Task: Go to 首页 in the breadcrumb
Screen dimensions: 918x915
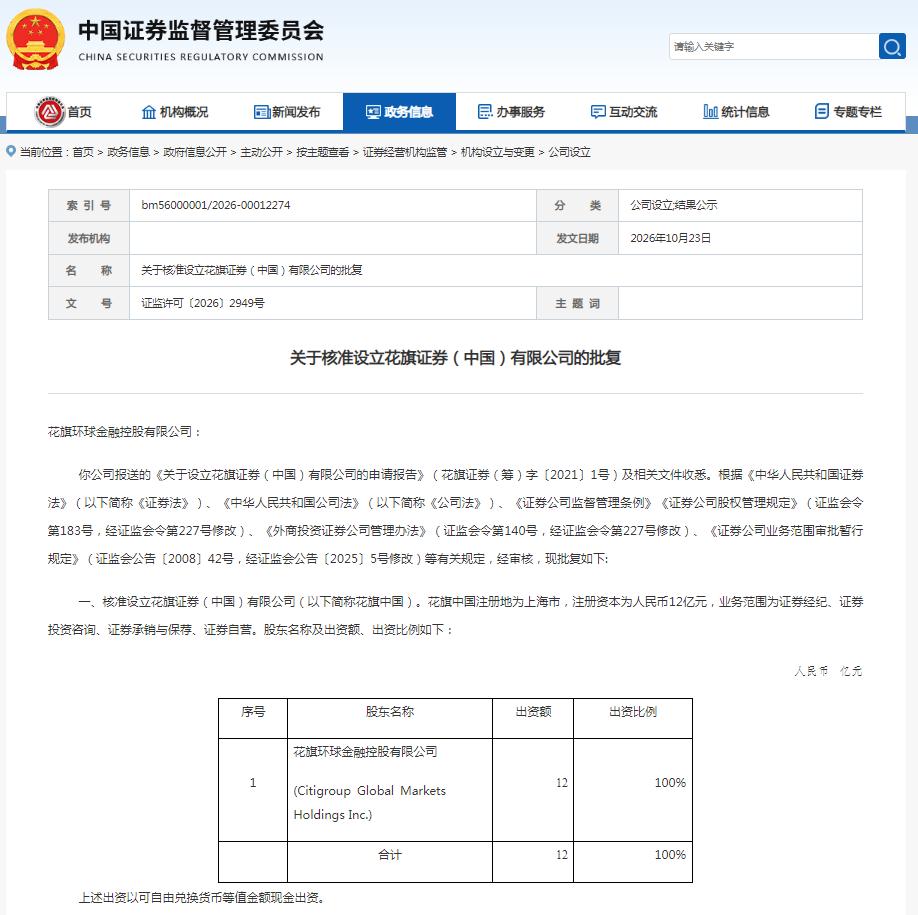Action: click(x=83, y=152)
